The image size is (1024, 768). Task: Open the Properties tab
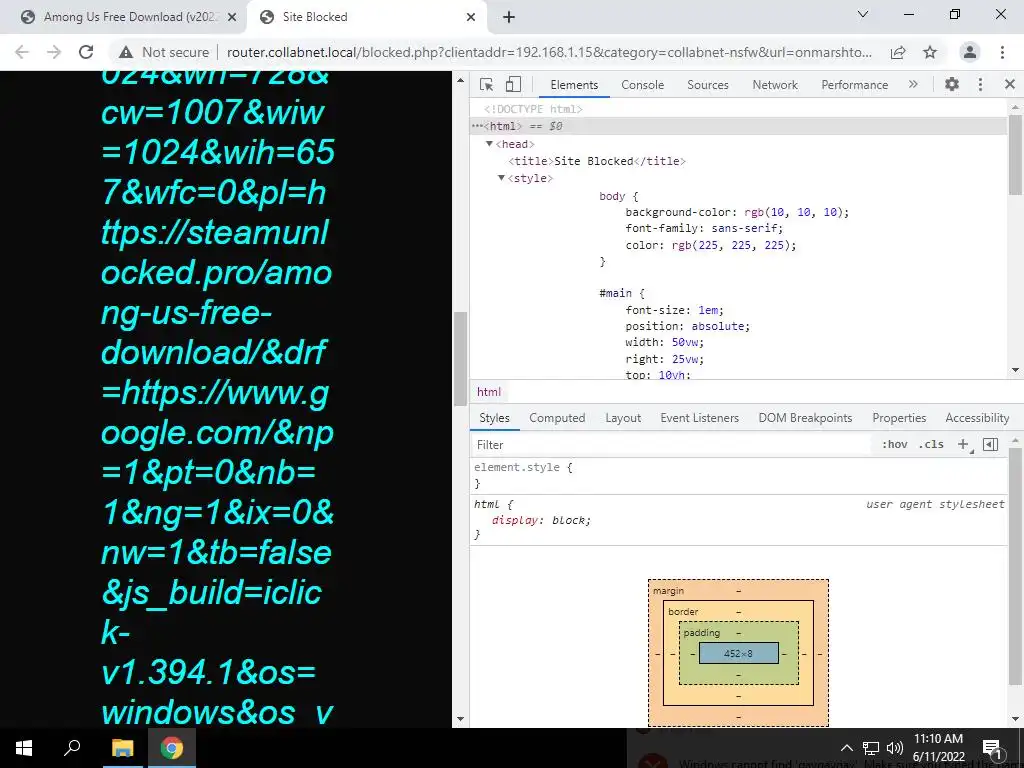[899, 418]
